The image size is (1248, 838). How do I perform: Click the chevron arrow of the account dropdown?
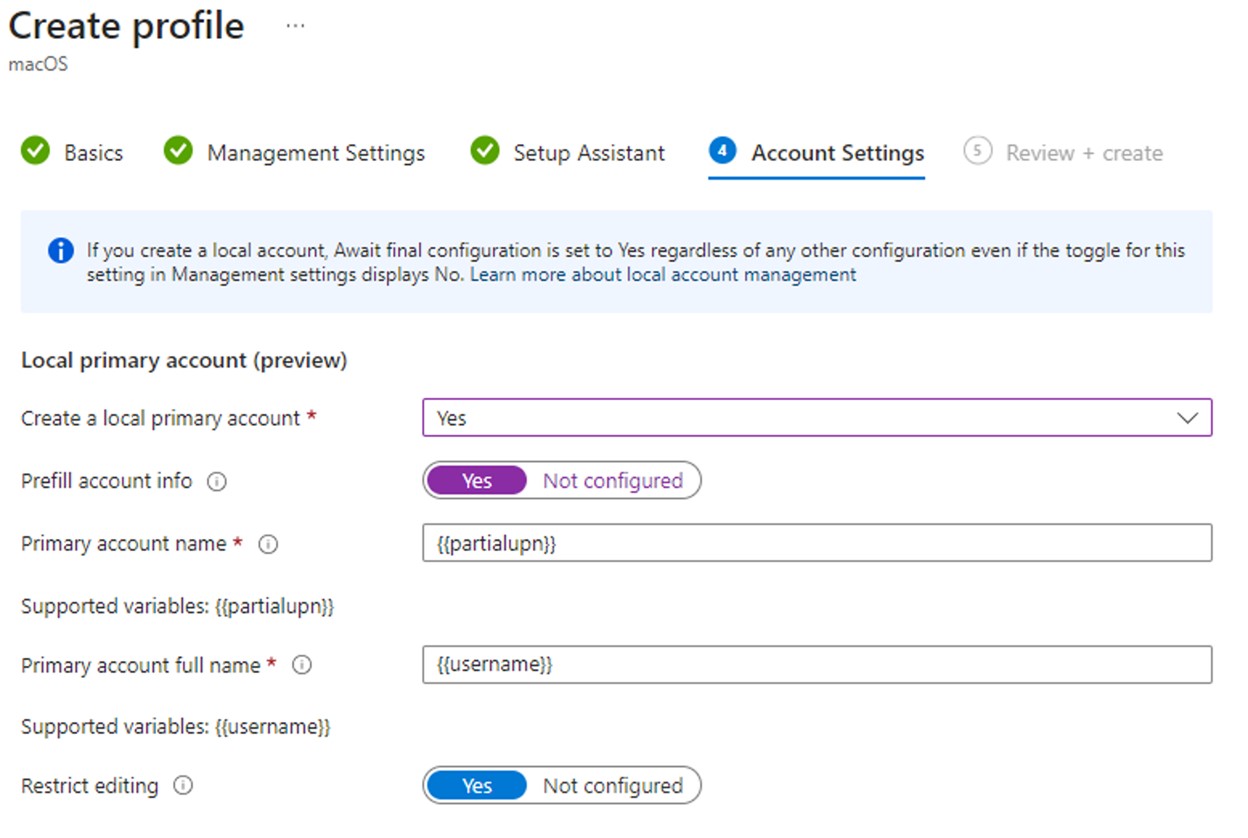tap(1187, 418)
